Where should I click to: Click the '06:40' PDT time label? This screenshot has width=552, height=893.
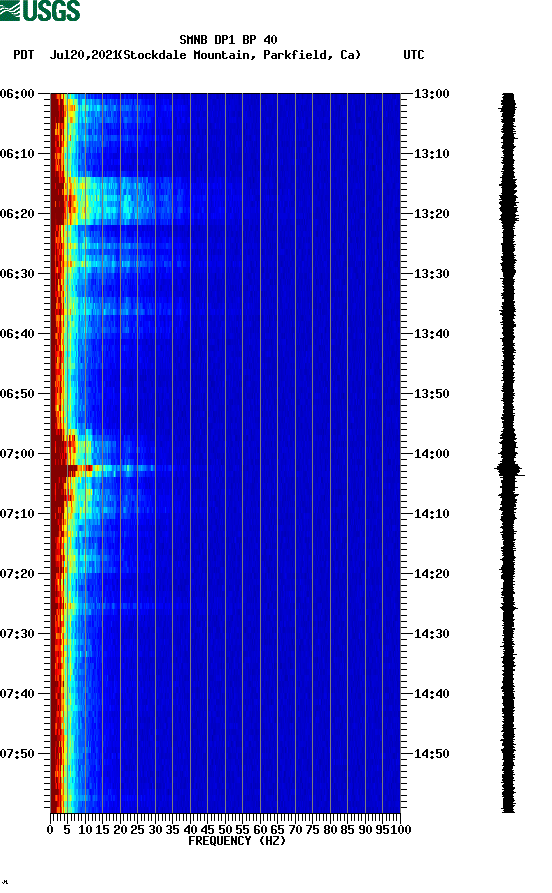click(x=17, y=334)
